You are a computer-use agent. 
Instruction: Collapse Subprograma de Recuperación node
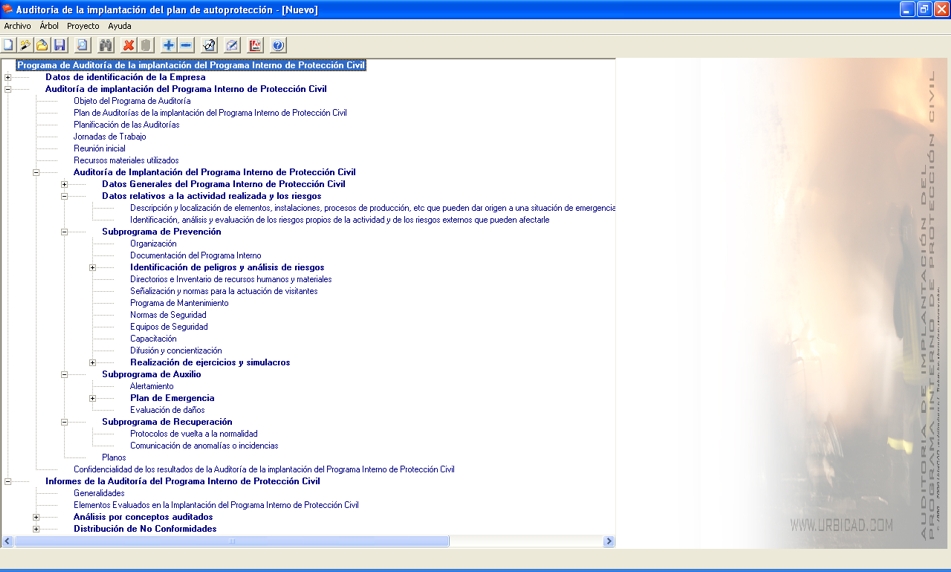64,422
